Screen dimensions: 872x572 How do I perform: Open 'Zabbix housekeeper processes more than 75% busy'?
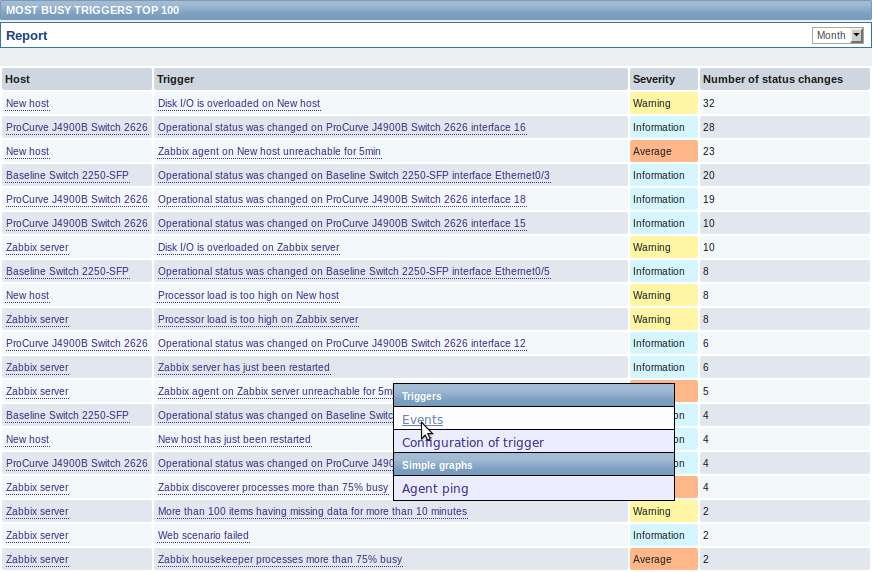point(280,560)
